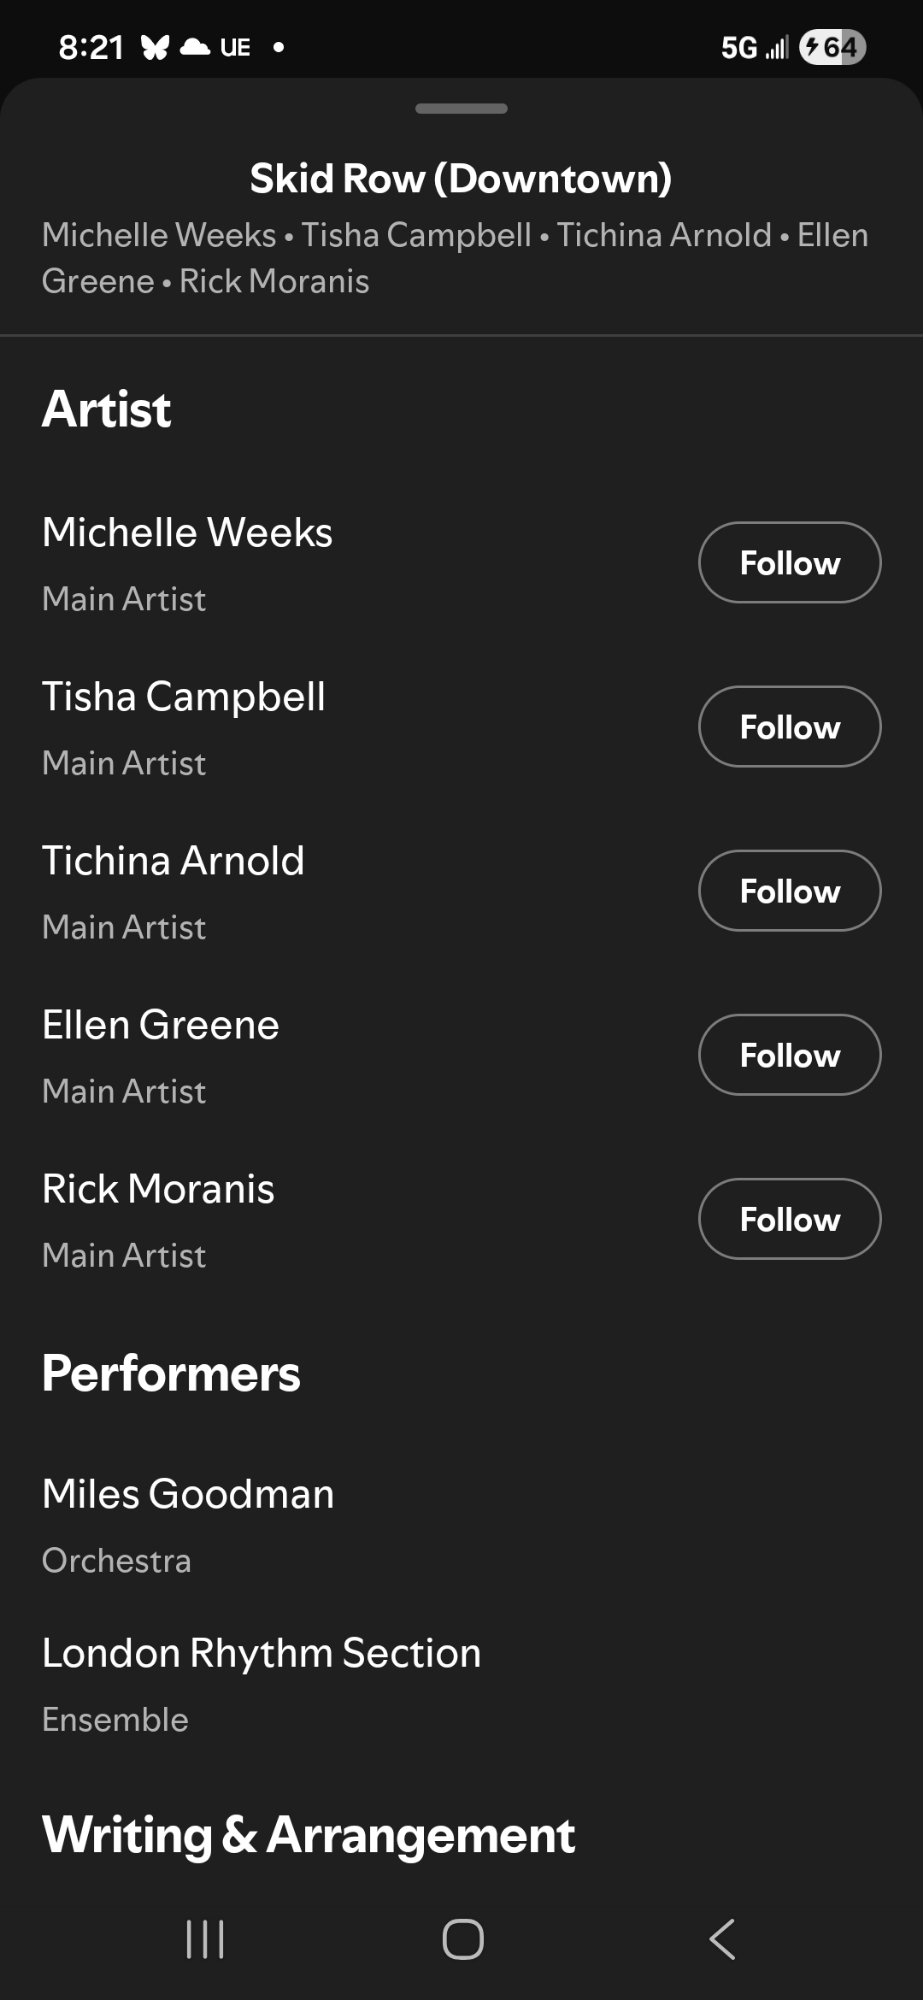Follow Tisha Campbell

[x=789, y=727]
